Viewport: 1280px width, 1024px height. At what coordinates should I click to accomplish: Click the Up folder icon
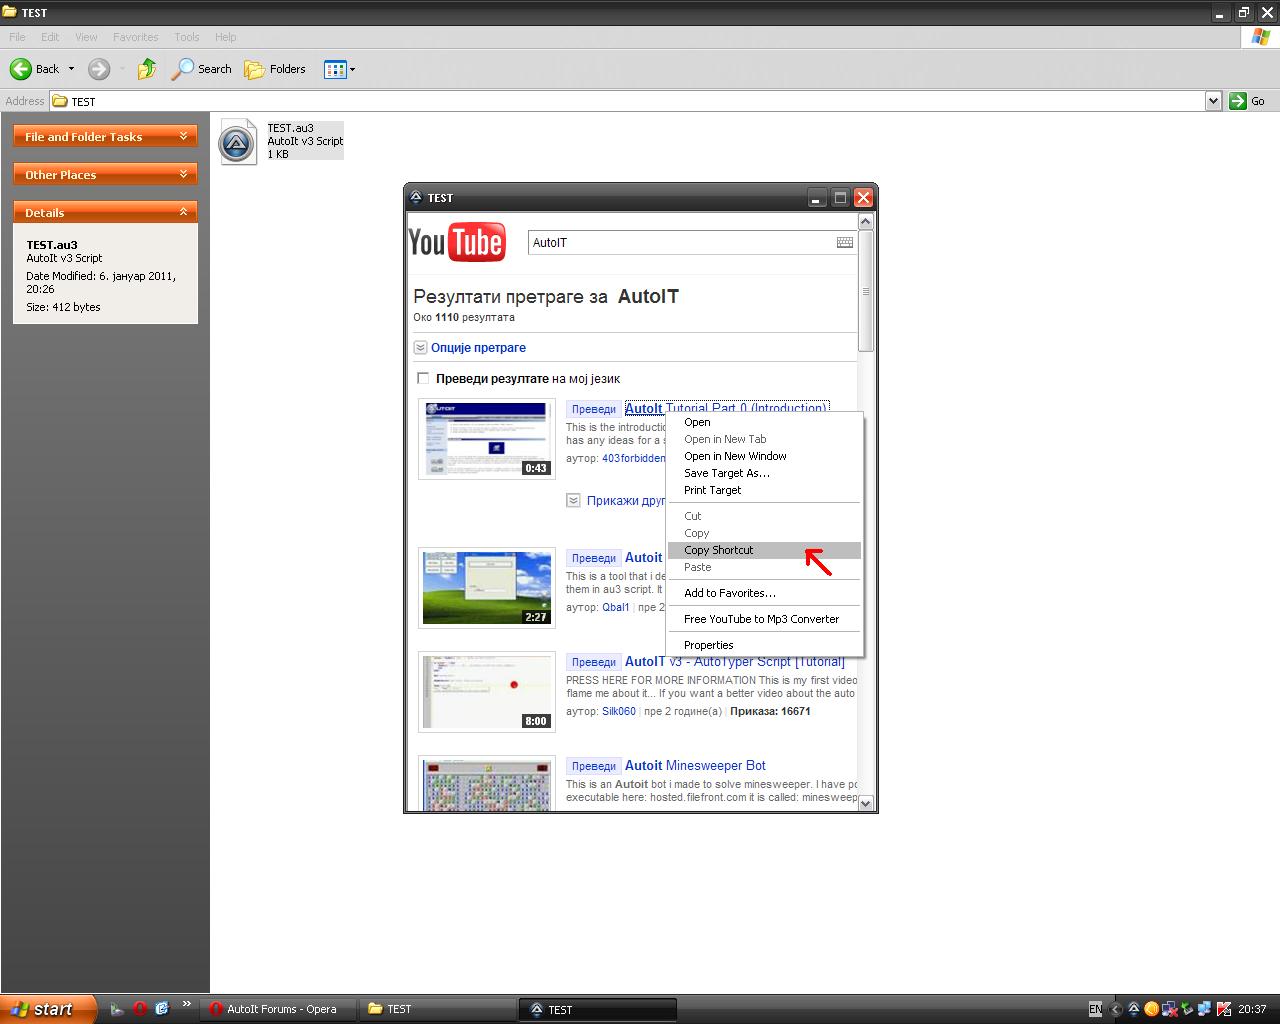click(x=147, y=69)
